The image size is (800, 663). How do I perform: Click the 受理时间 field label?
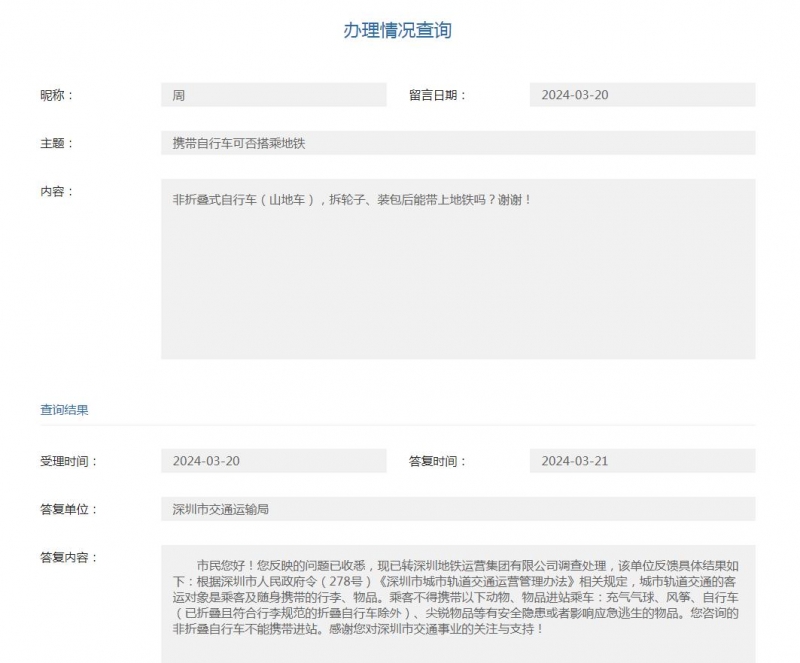coord(65,461)
